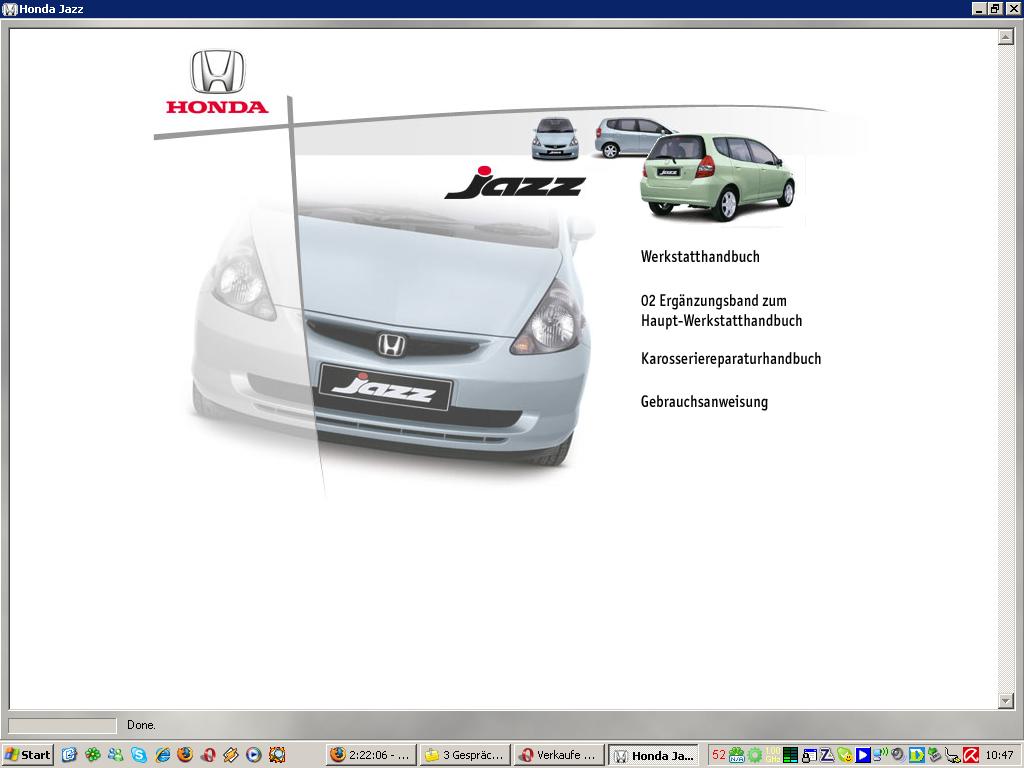Launch Windows Media Player quick launch icon

tap(254, 755)
